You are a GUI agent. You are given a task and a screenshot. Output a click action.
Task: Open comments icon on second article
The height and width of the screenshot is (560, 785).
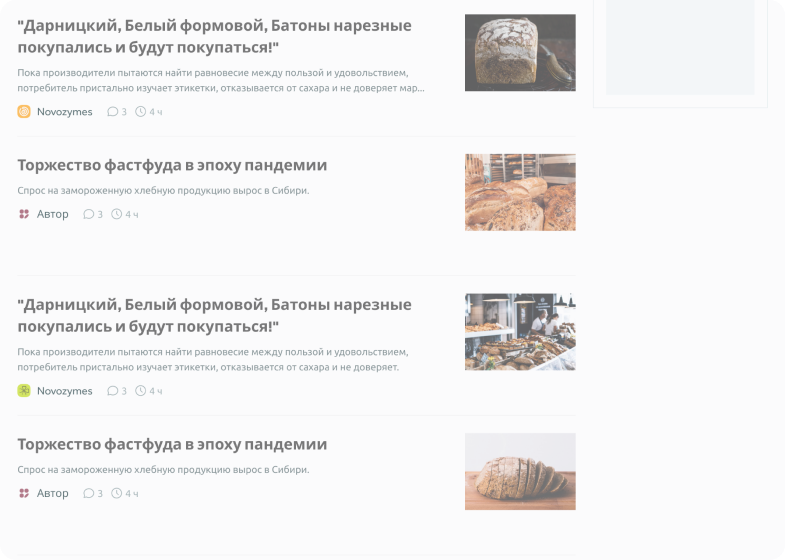point(89,214)
